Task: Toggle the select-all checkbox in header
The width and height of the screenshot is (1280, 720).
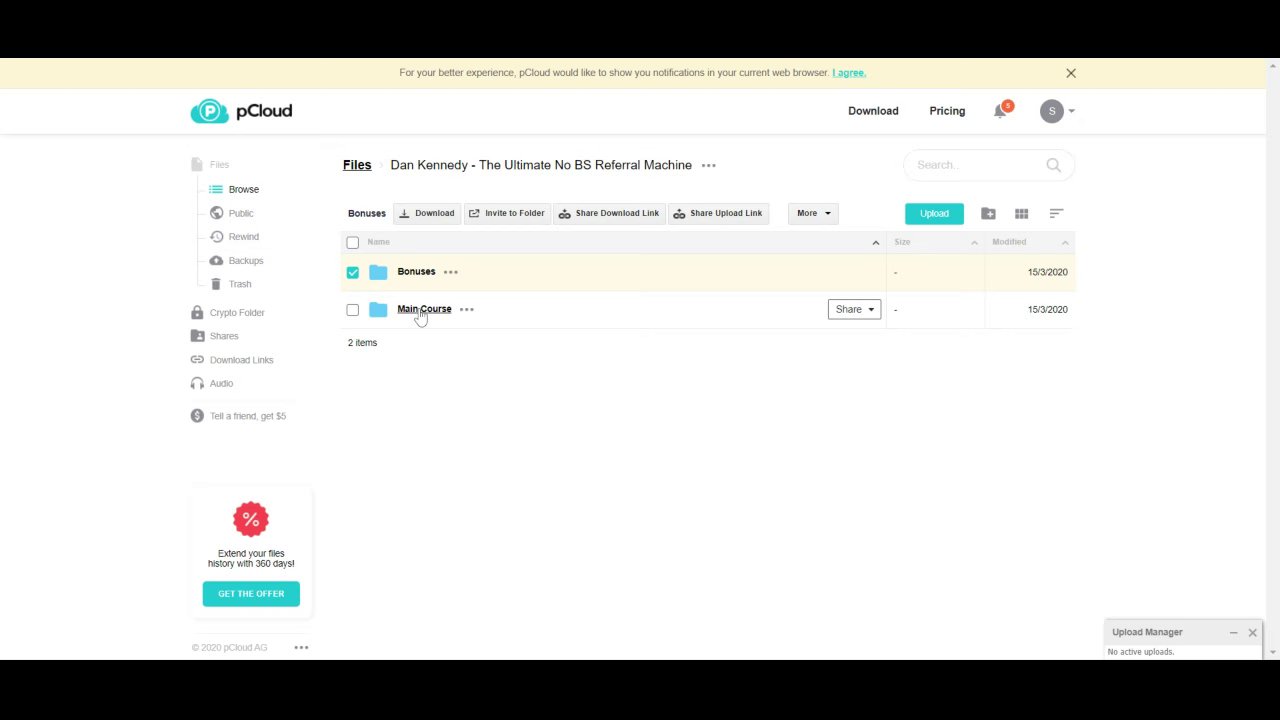Action: (353, 242)
